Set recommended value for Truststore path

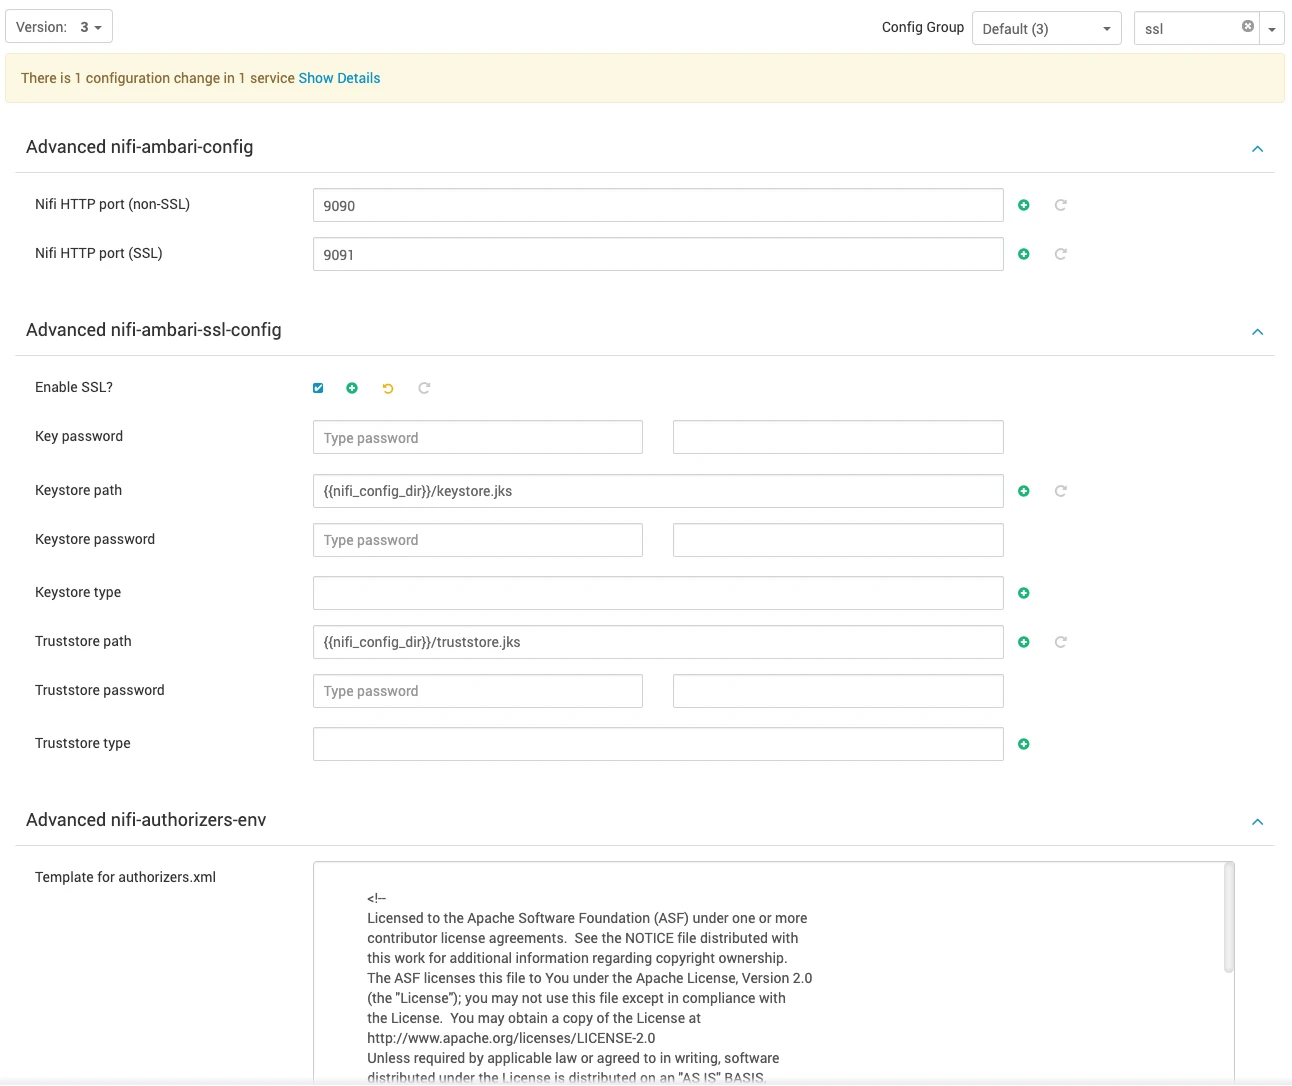point(1061,642)
